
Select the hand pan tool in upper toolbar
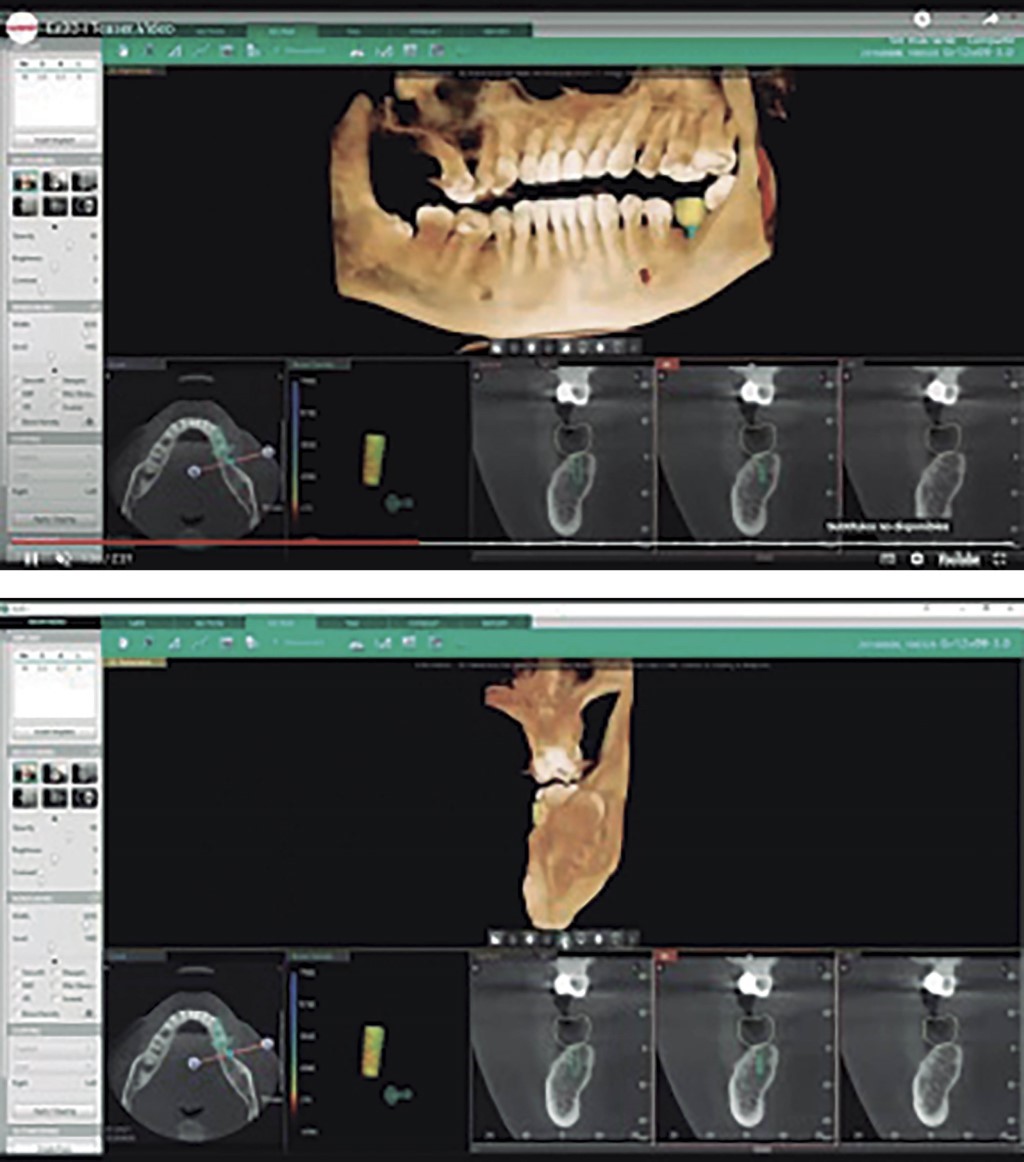pos(123,51)
